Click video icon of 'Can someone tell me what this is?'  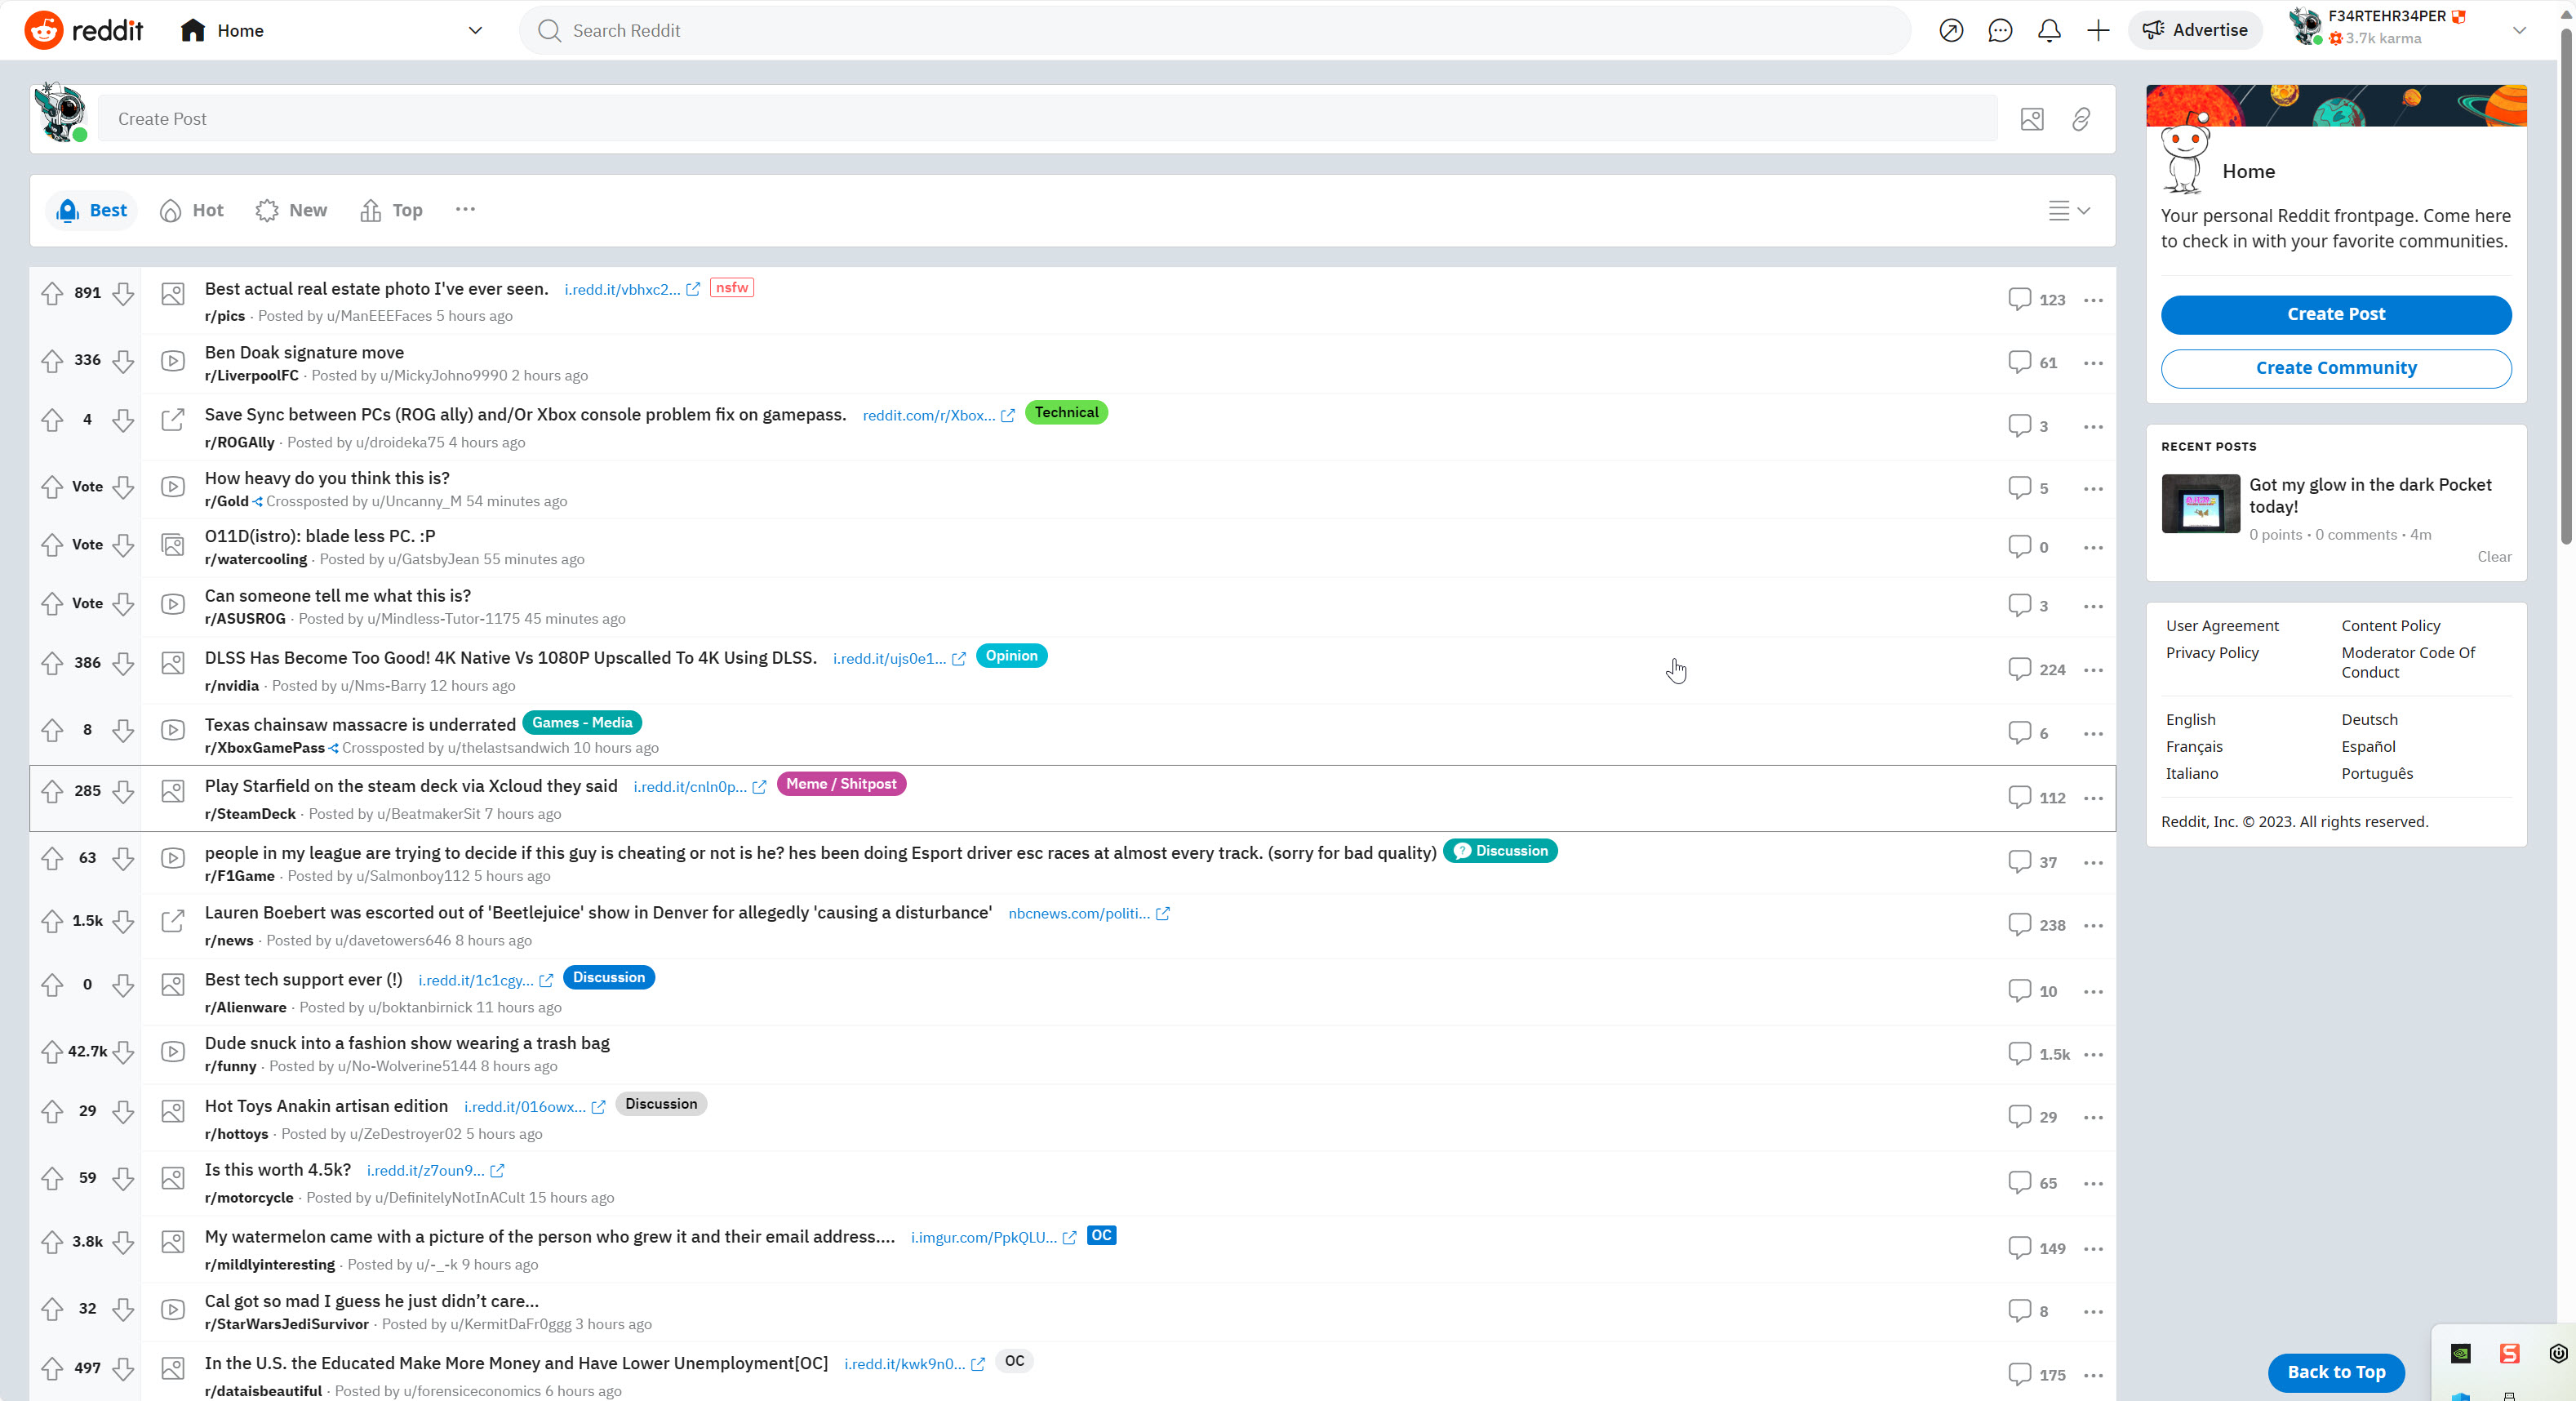173,604
